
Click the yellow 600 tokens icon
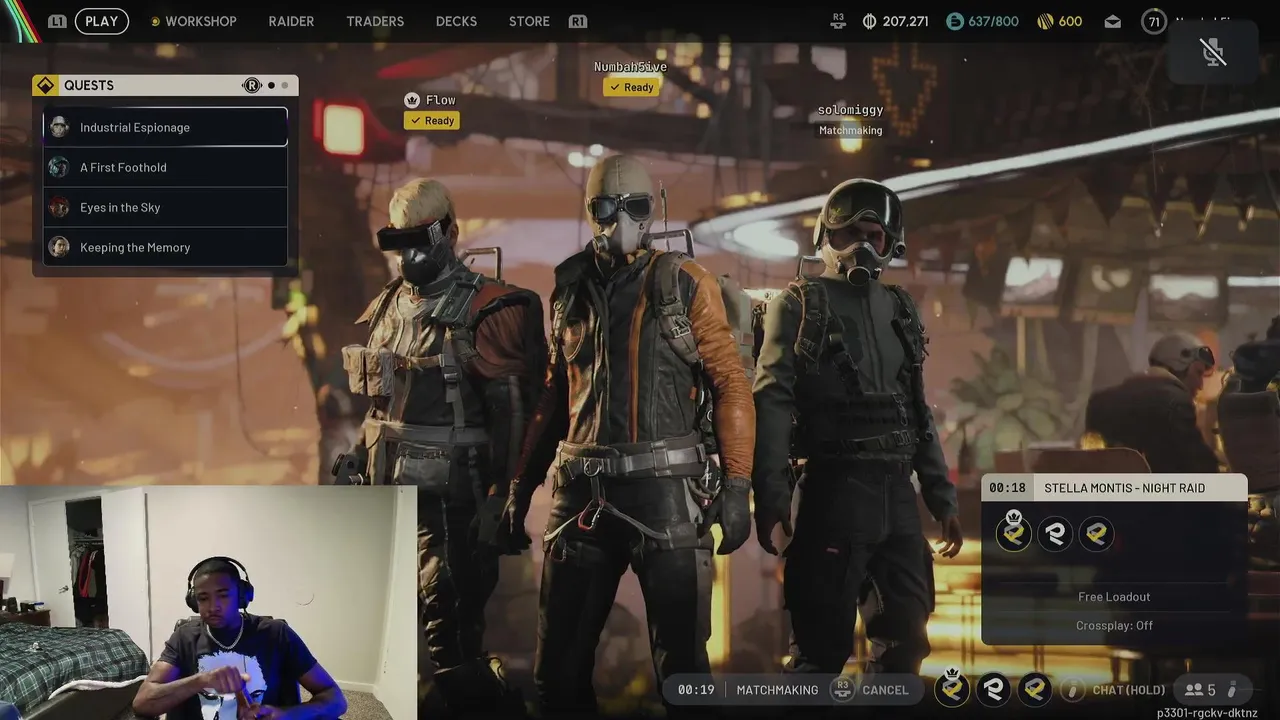click(x=1045, y=21)
